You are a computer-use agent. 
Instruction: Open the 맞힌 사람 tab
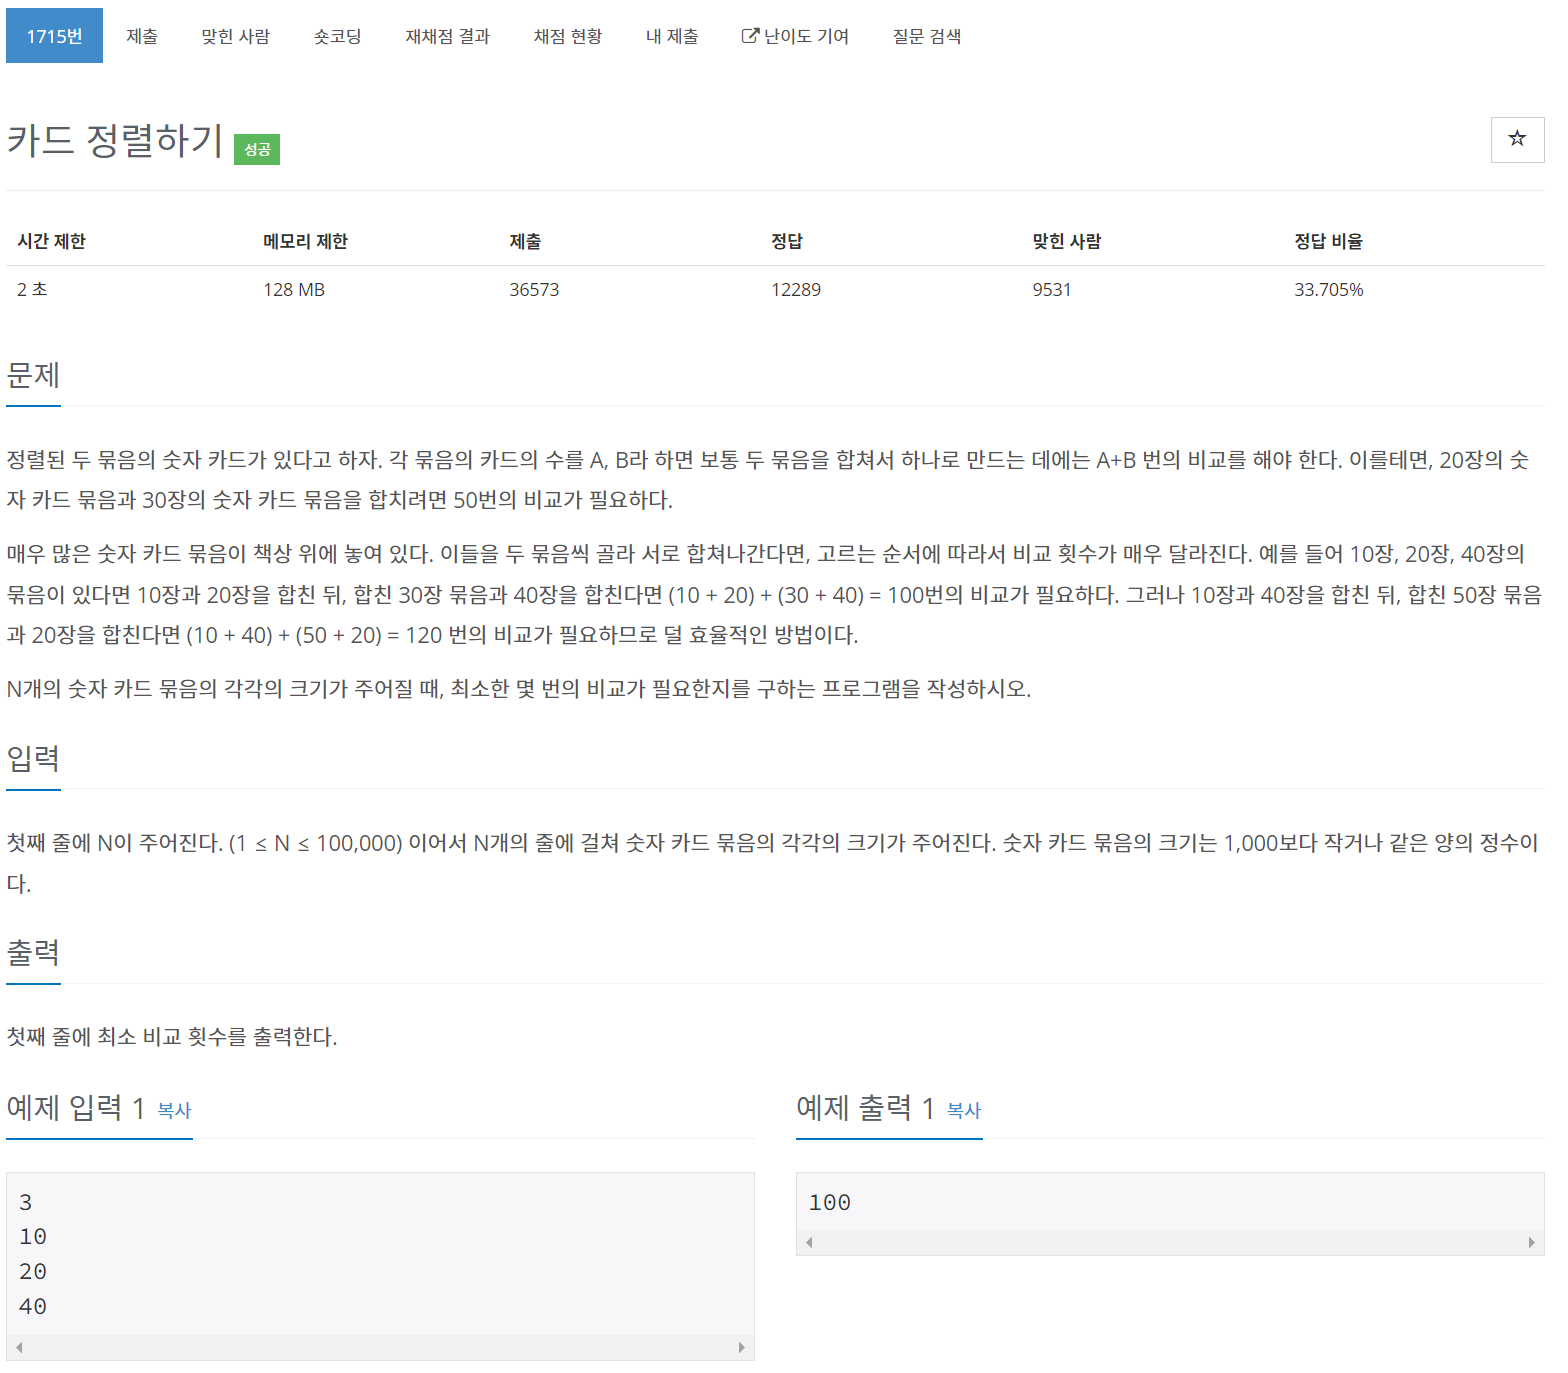point(236,36)
